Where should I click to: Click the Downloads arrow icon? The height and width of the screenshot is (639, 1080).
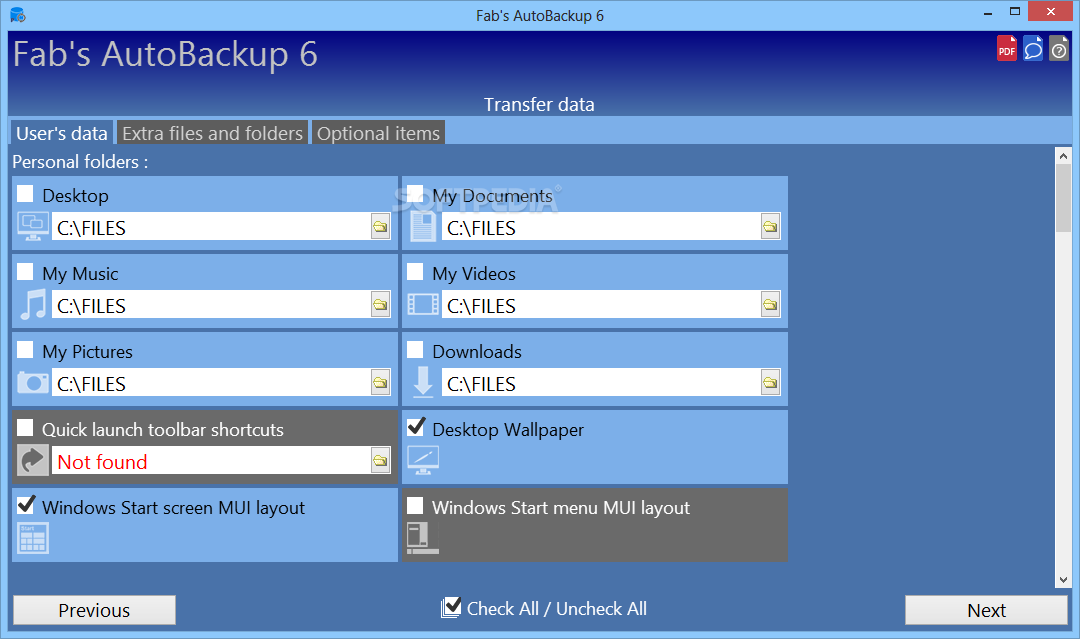coord(423,382)
